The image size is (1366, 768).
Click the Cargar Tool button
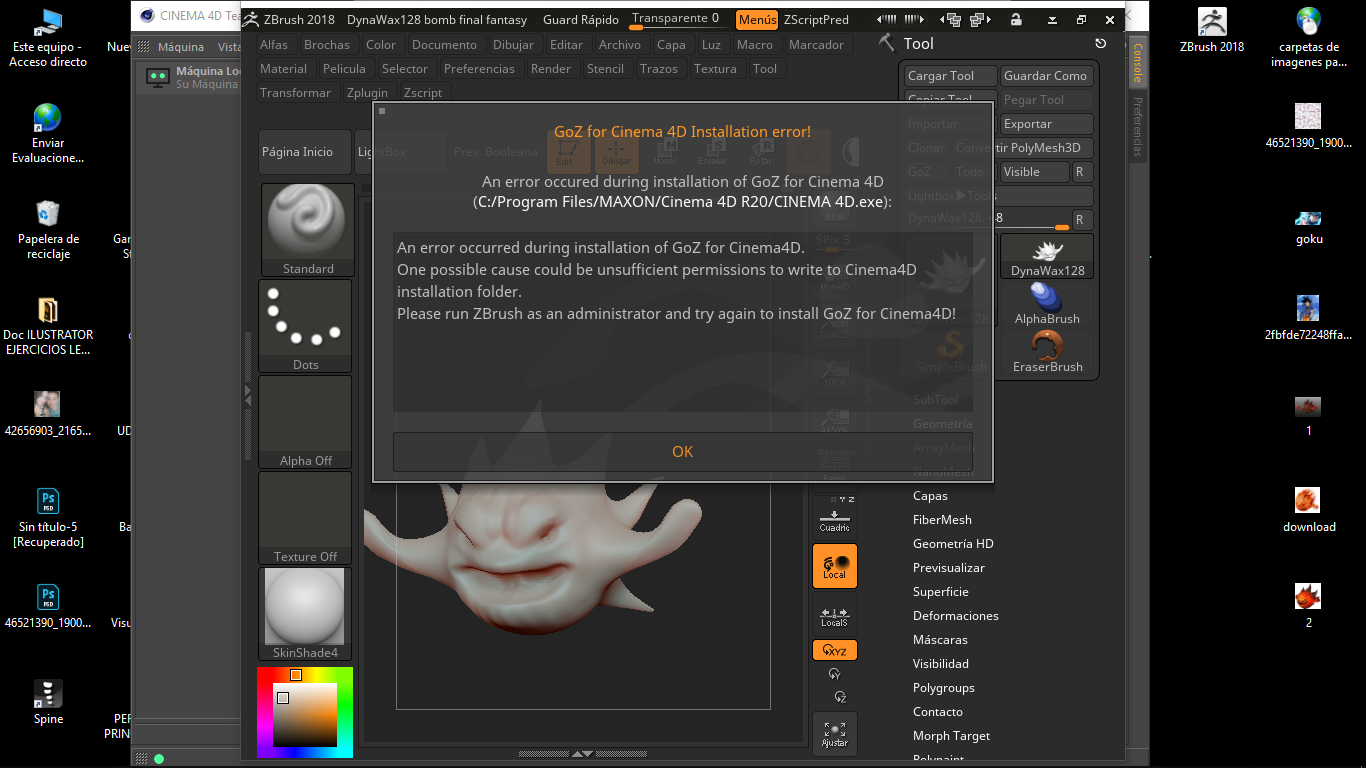click(951, 76)
